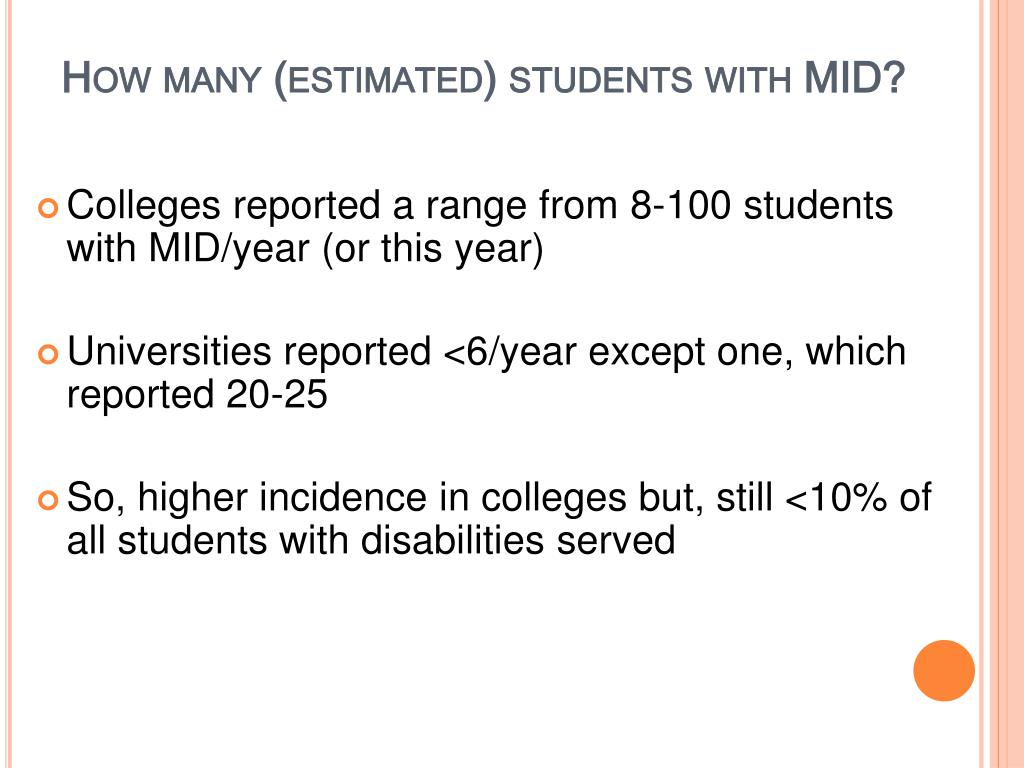Click the text 'with MID/year'
Image resolution: width=1024 pixels, height=768 pixels.
tap(188, 249)
